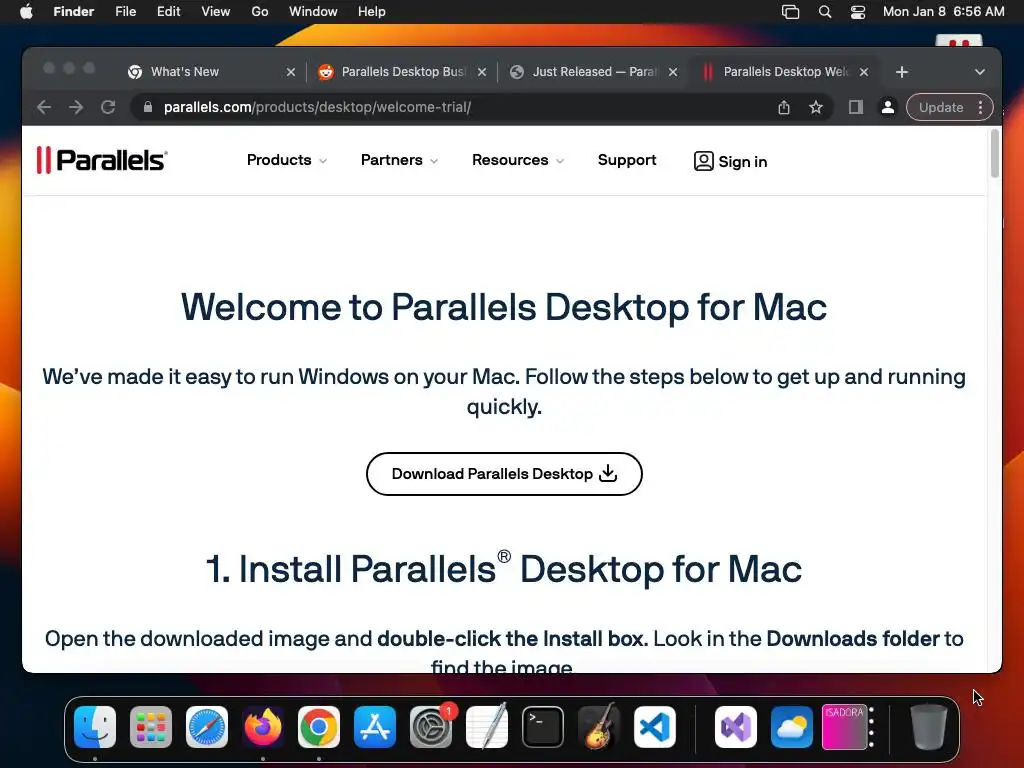Launch Terminal from the Dock
1024x768 pixels.
pyautogui.click(x=543, y=727)
